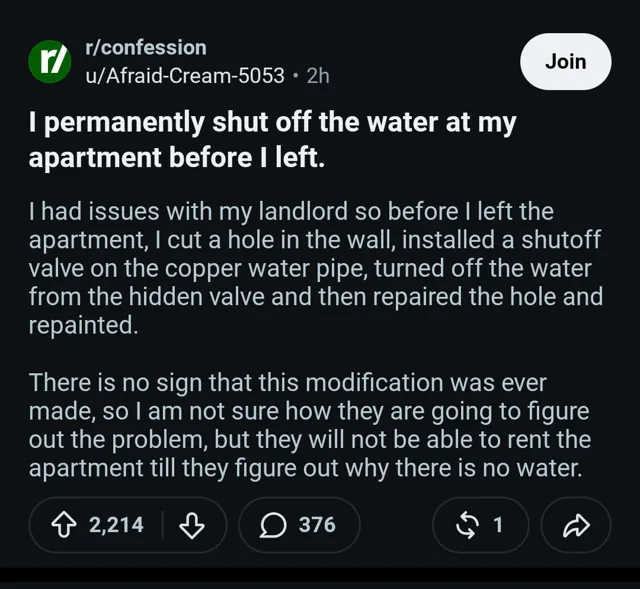Open the post by its bold title

[273, 140]
